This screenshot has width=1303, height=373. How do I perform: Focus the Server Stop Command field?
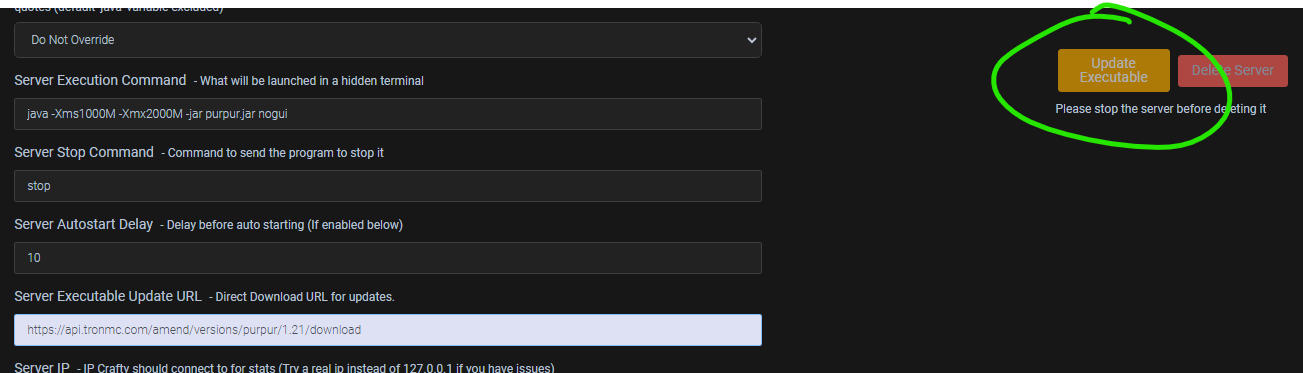pos(387,186)
